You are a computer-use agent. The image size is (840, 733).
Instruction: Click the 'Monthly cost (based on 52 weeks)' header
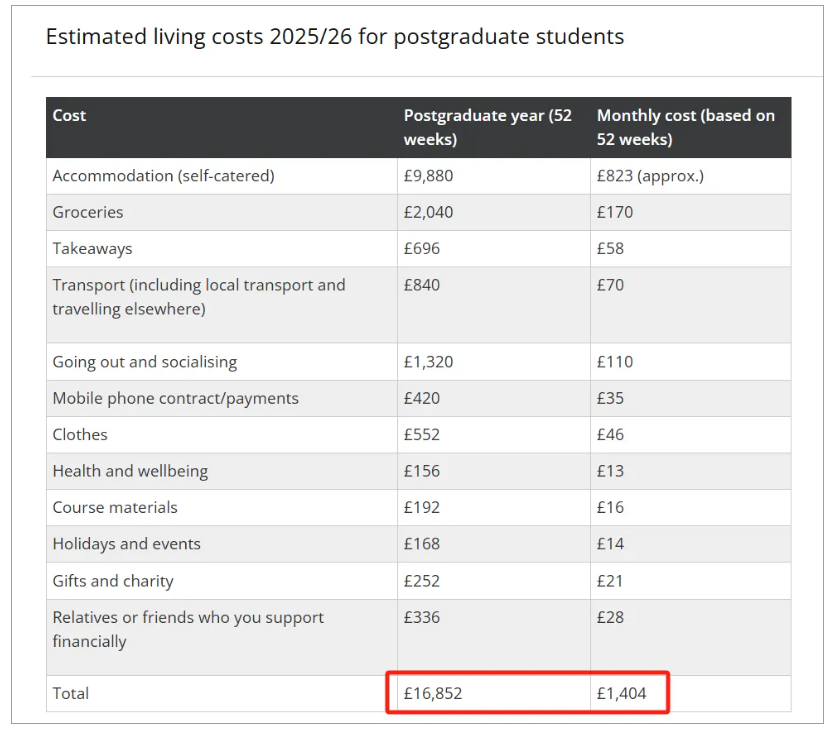pos(686,127)
